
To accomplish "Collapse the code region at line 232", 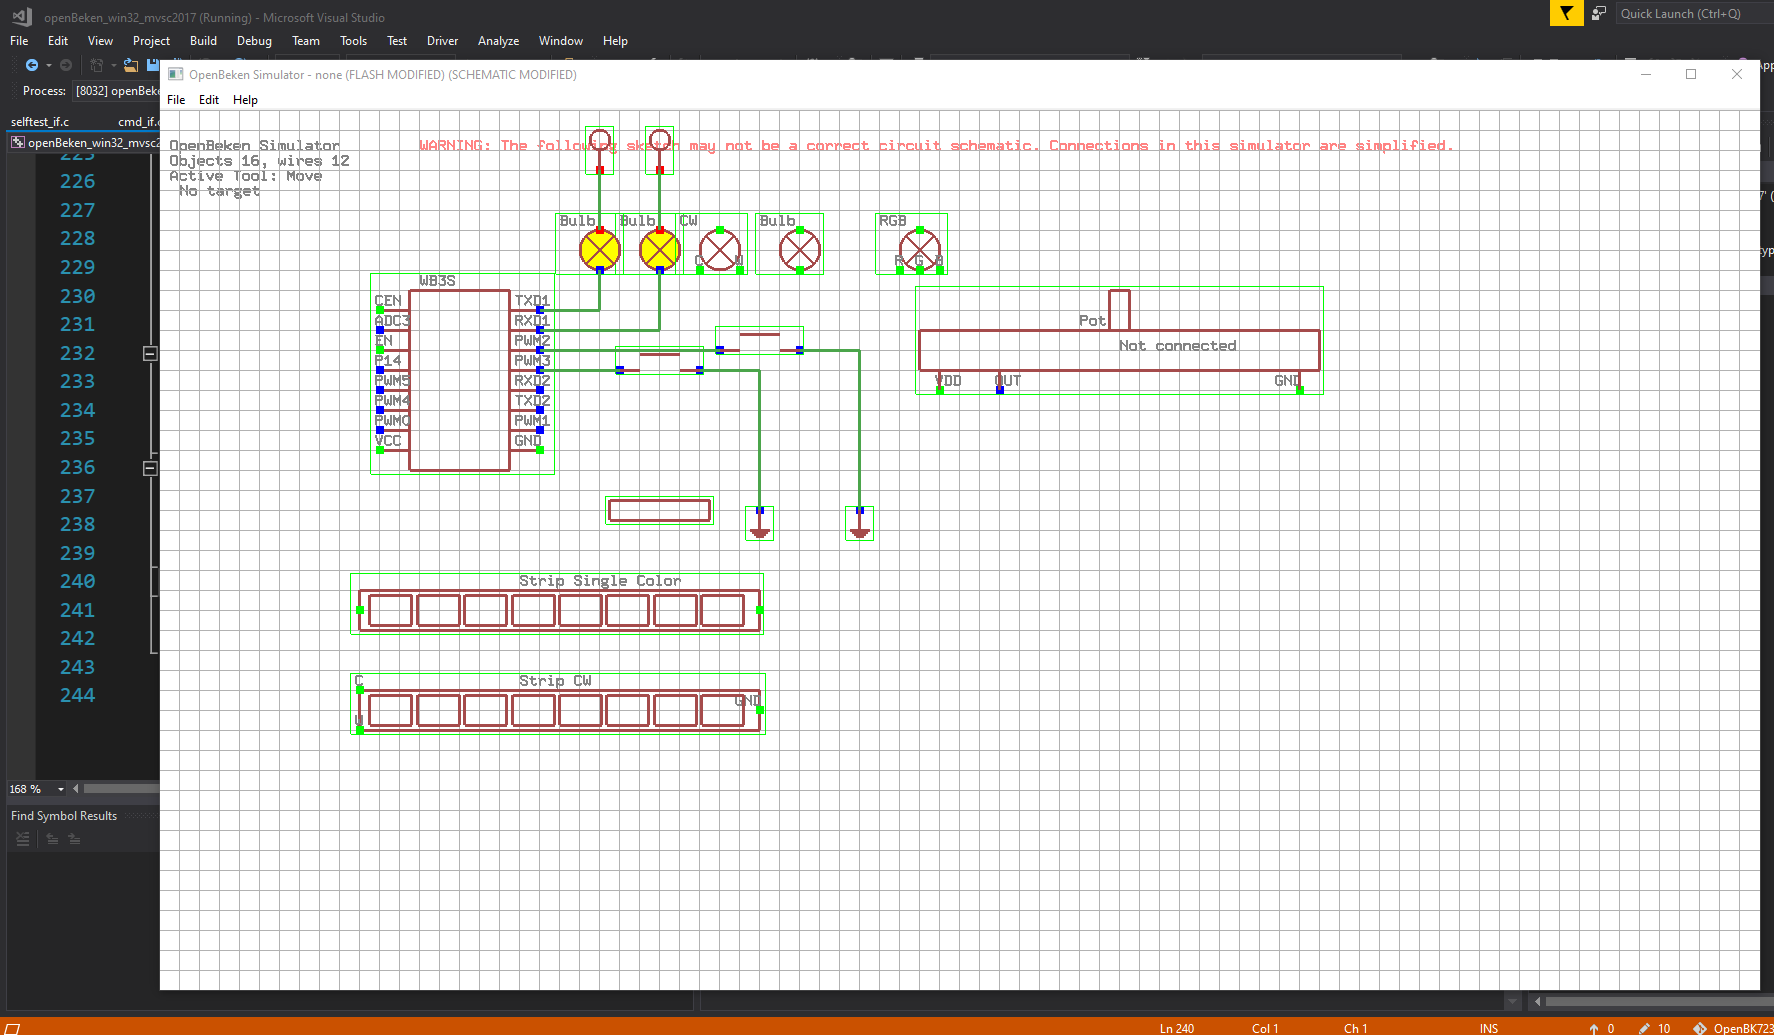I will coord(150,354).
